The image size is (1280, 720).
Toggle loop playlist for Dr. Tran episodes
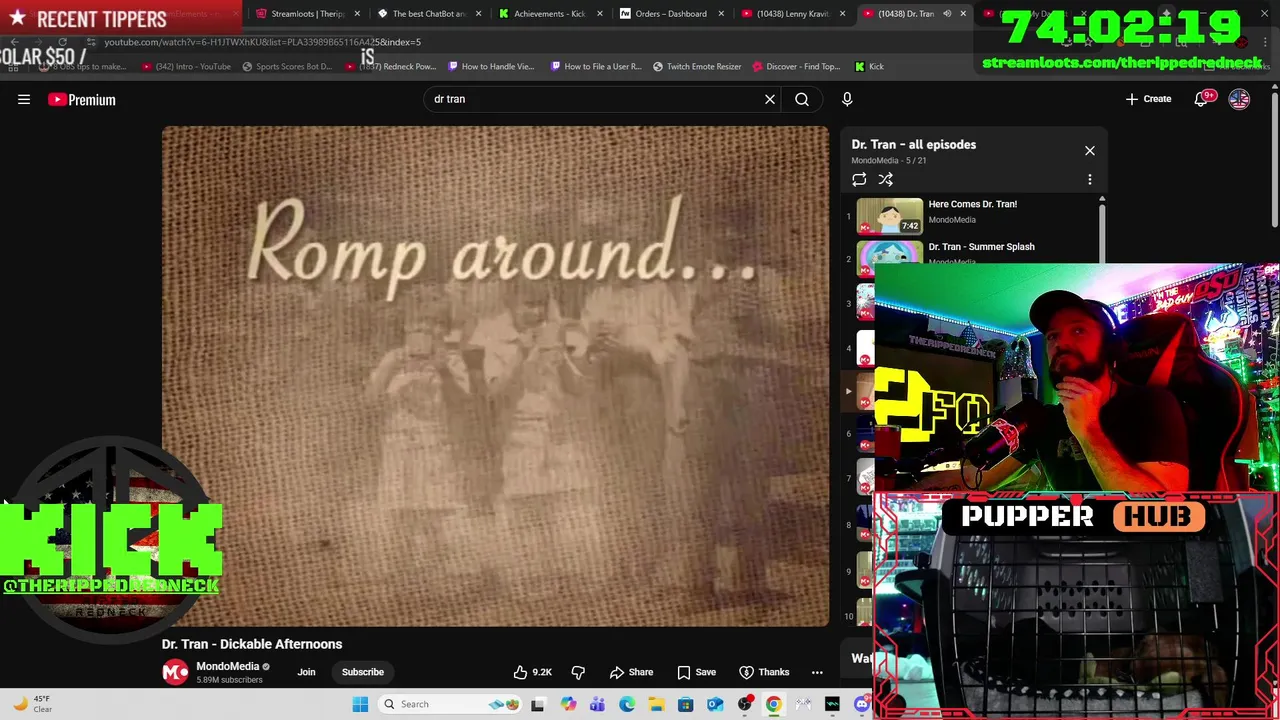(859, 179)
